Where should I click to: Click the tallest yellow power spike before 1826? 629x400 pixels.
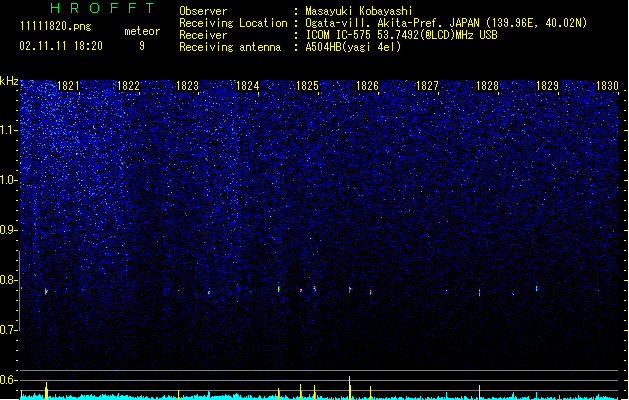pos(350,388)
